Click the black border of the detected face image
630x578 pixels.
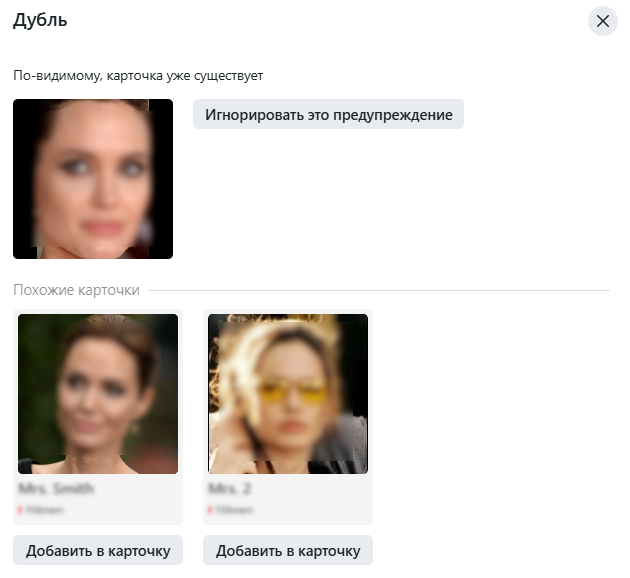[23, 179]
